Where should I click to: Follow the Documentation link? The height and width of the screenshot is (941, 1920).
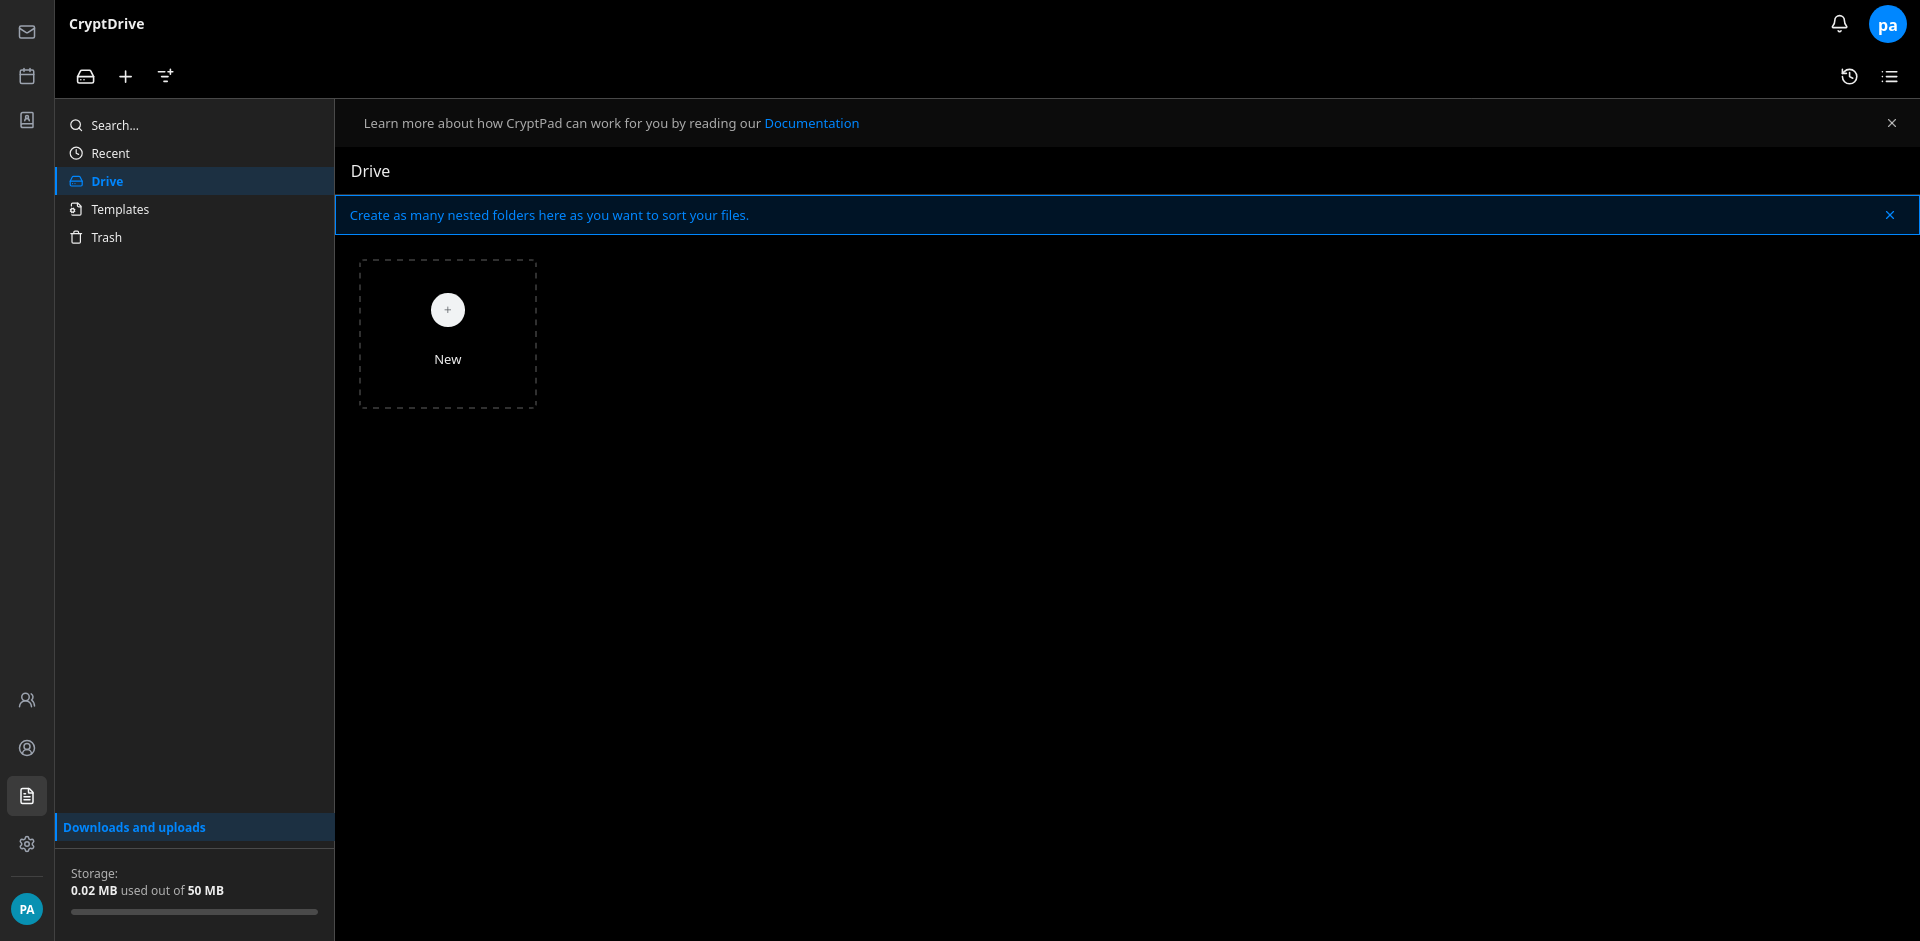(x=812, y=123)
